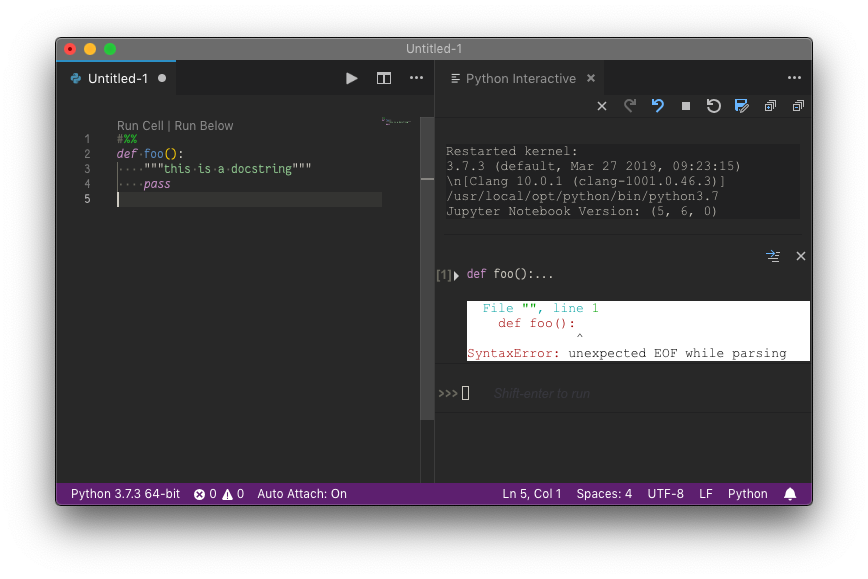Collapse all cell inputs
This screenshot has height=579, width=868.
(797, 105)
